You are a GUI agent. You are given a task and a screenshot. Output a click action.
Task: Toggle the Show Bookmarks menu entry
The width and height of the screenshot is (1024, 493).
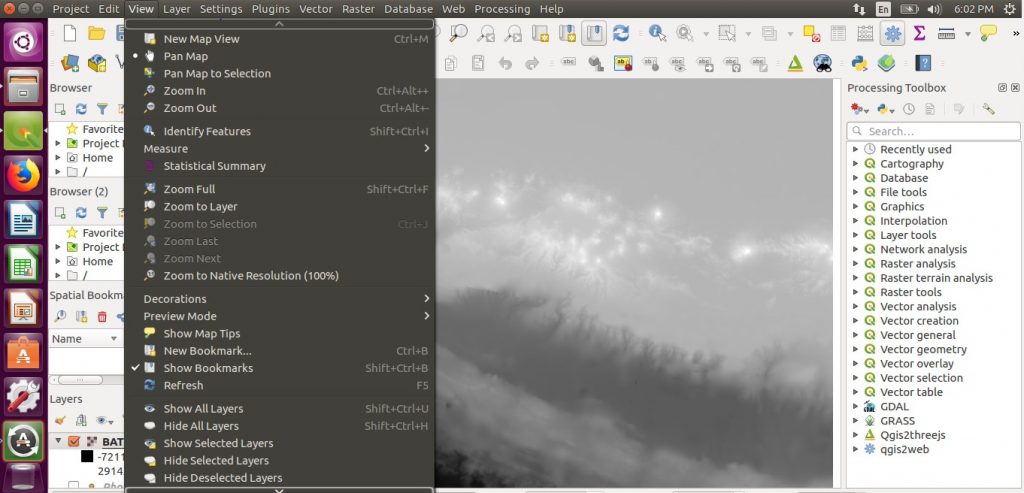point(280,368)
